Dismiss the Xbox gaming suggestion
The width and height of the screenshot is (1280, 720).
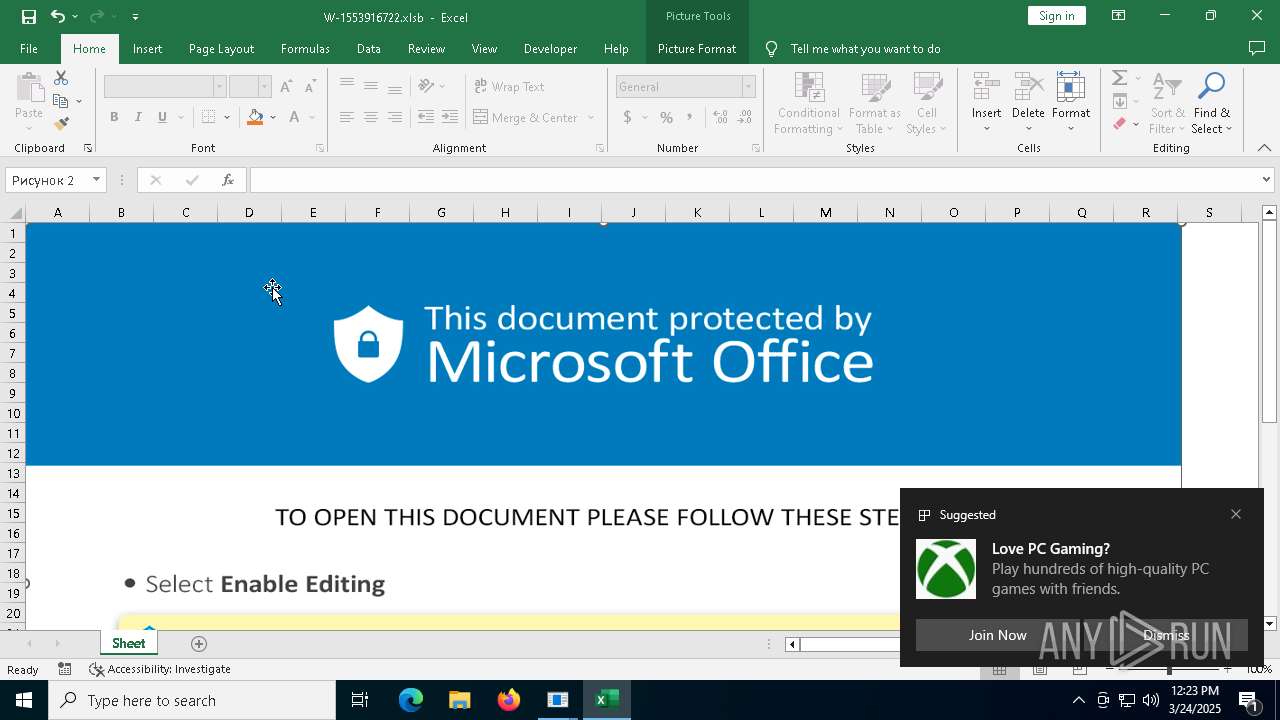[x=1166, y=635]
